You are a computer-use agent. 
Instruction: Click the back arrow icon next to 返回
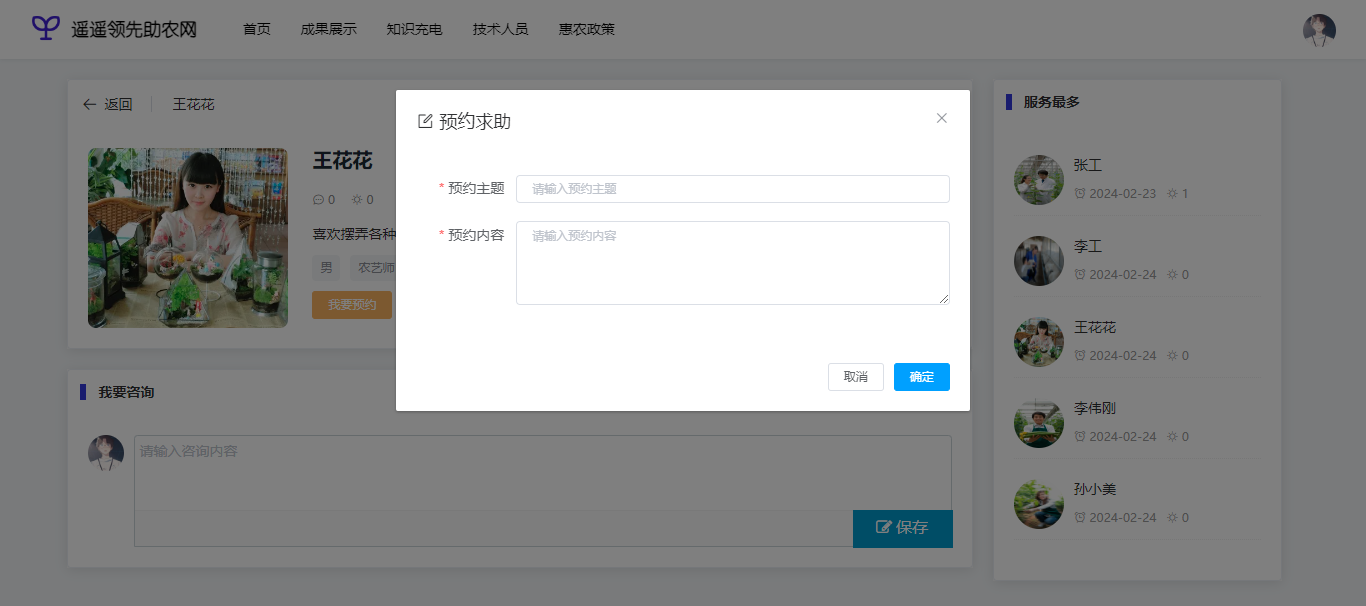(x=90, y=104)
